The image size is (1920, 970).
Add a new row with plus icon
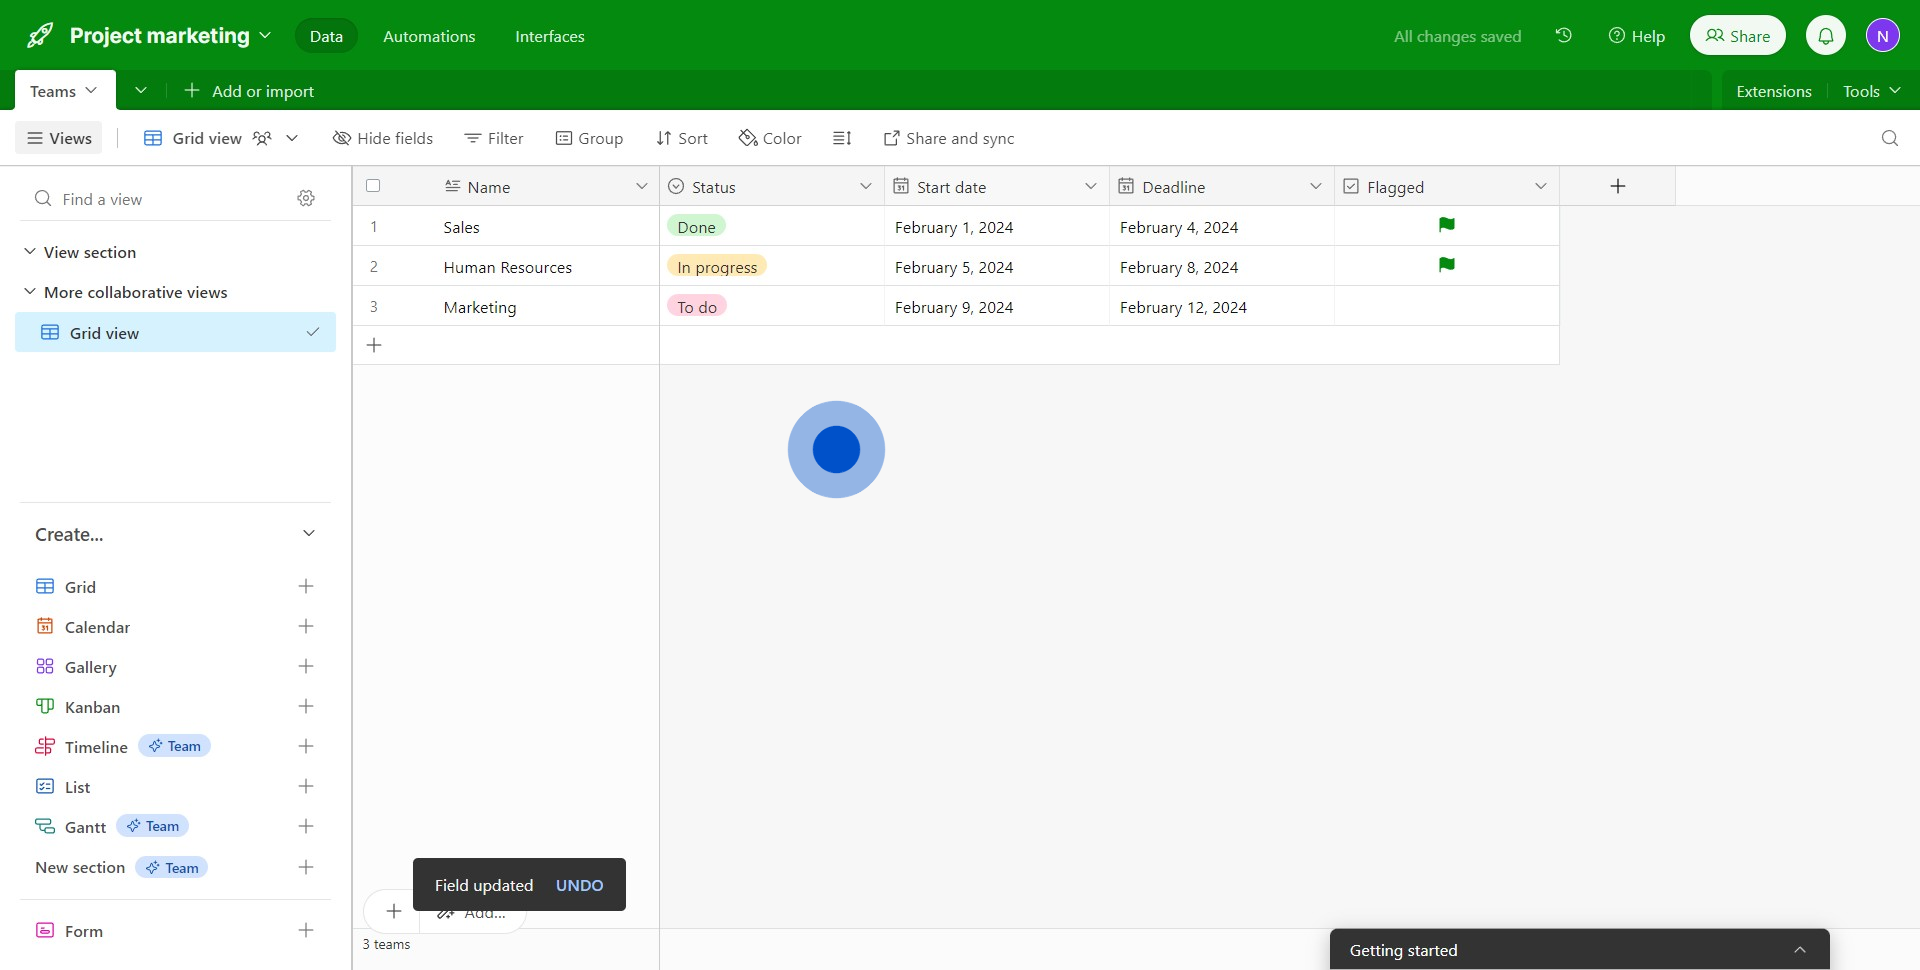click(x=374, y=345)
